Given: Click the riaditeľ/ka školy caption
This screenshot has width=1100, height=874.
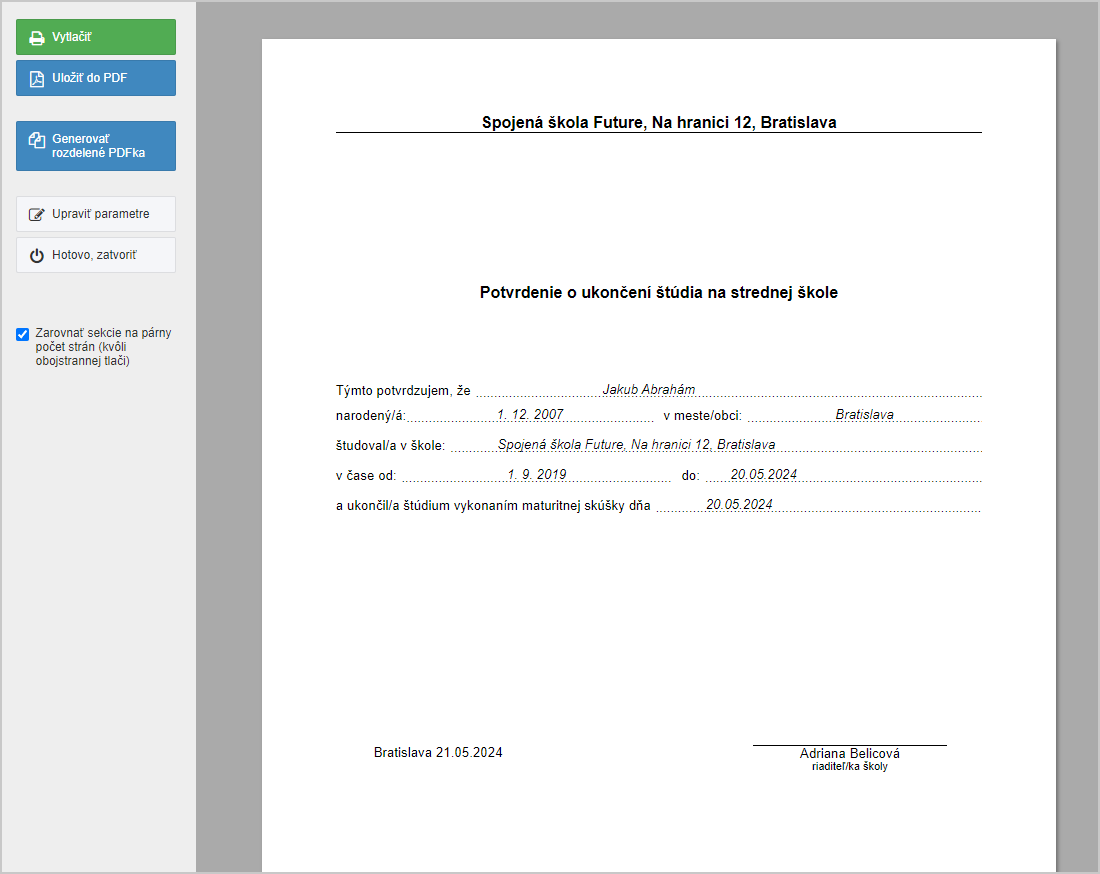Looking at the screenshot, I should 850,767.
